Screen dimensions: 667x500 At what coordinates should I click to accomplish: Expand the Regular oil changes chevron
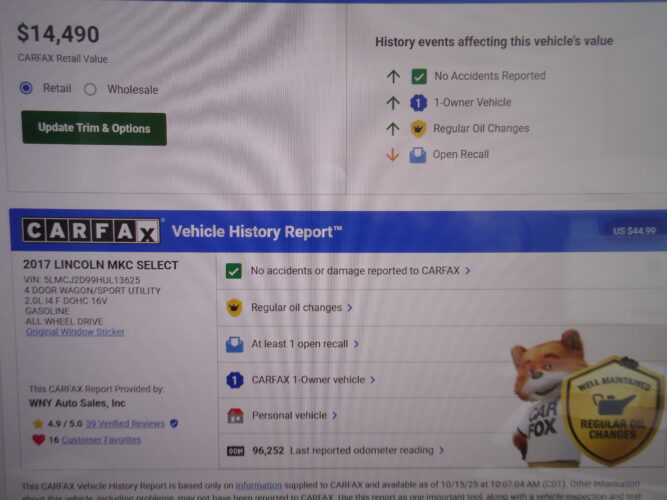(x=350, y=307)
